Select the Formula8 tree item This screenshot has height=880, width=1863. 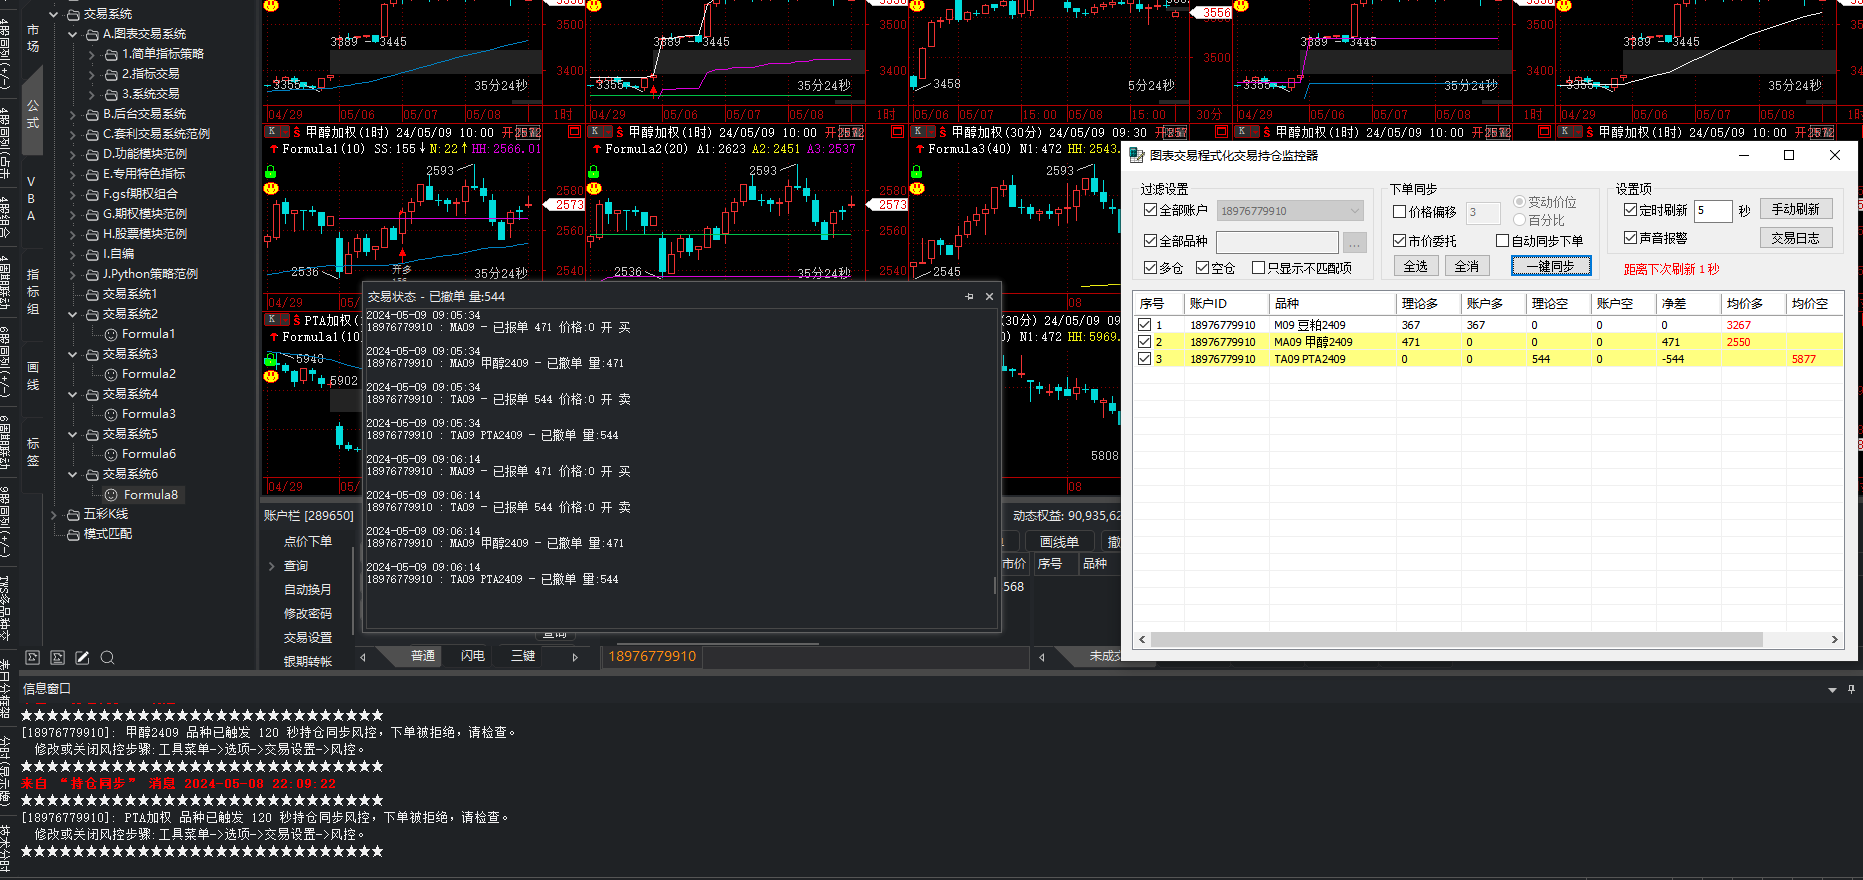click(150, 495)
